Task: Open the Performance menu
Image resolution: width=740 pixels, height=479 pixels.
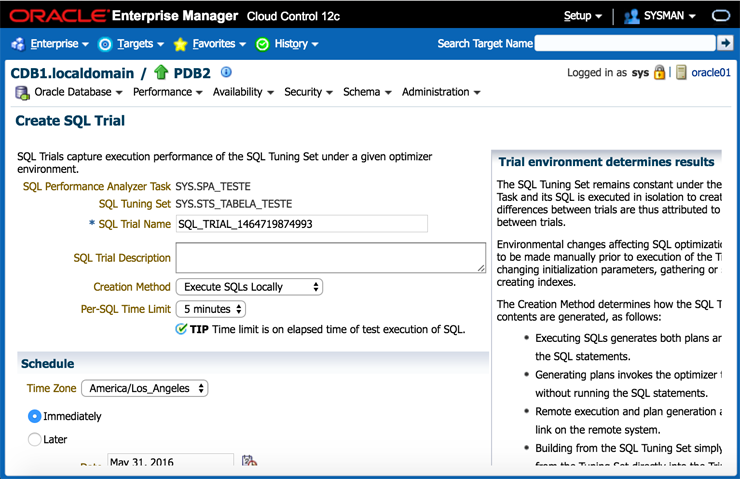Action: [x=167, y=92]
